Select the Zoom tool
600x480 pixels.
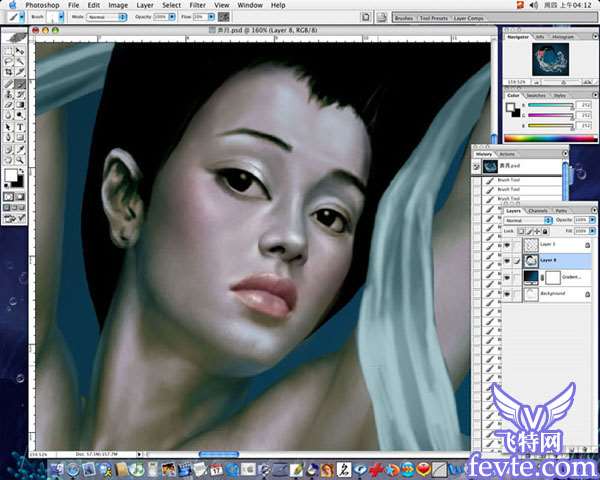point(20,160)
